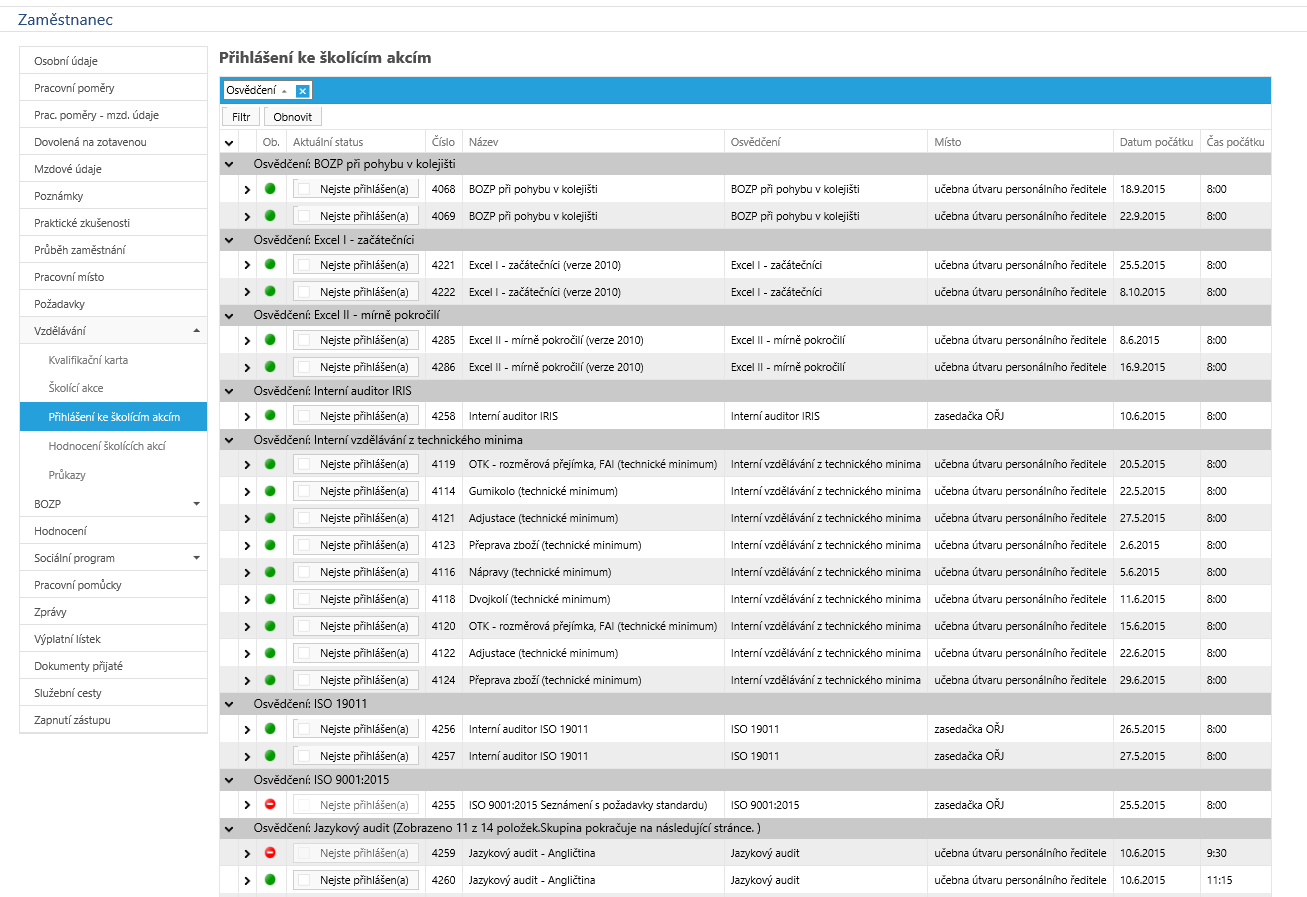Remove the Osvědčení grouping chip
1307x897 pixels.
[x=303, y=91]
